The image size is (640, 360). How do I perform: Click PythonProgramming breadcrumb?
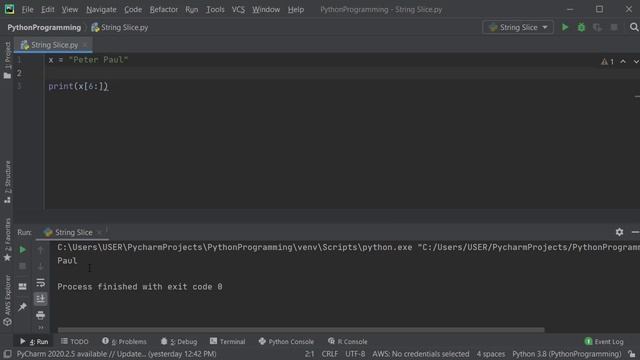coord(44,27)
